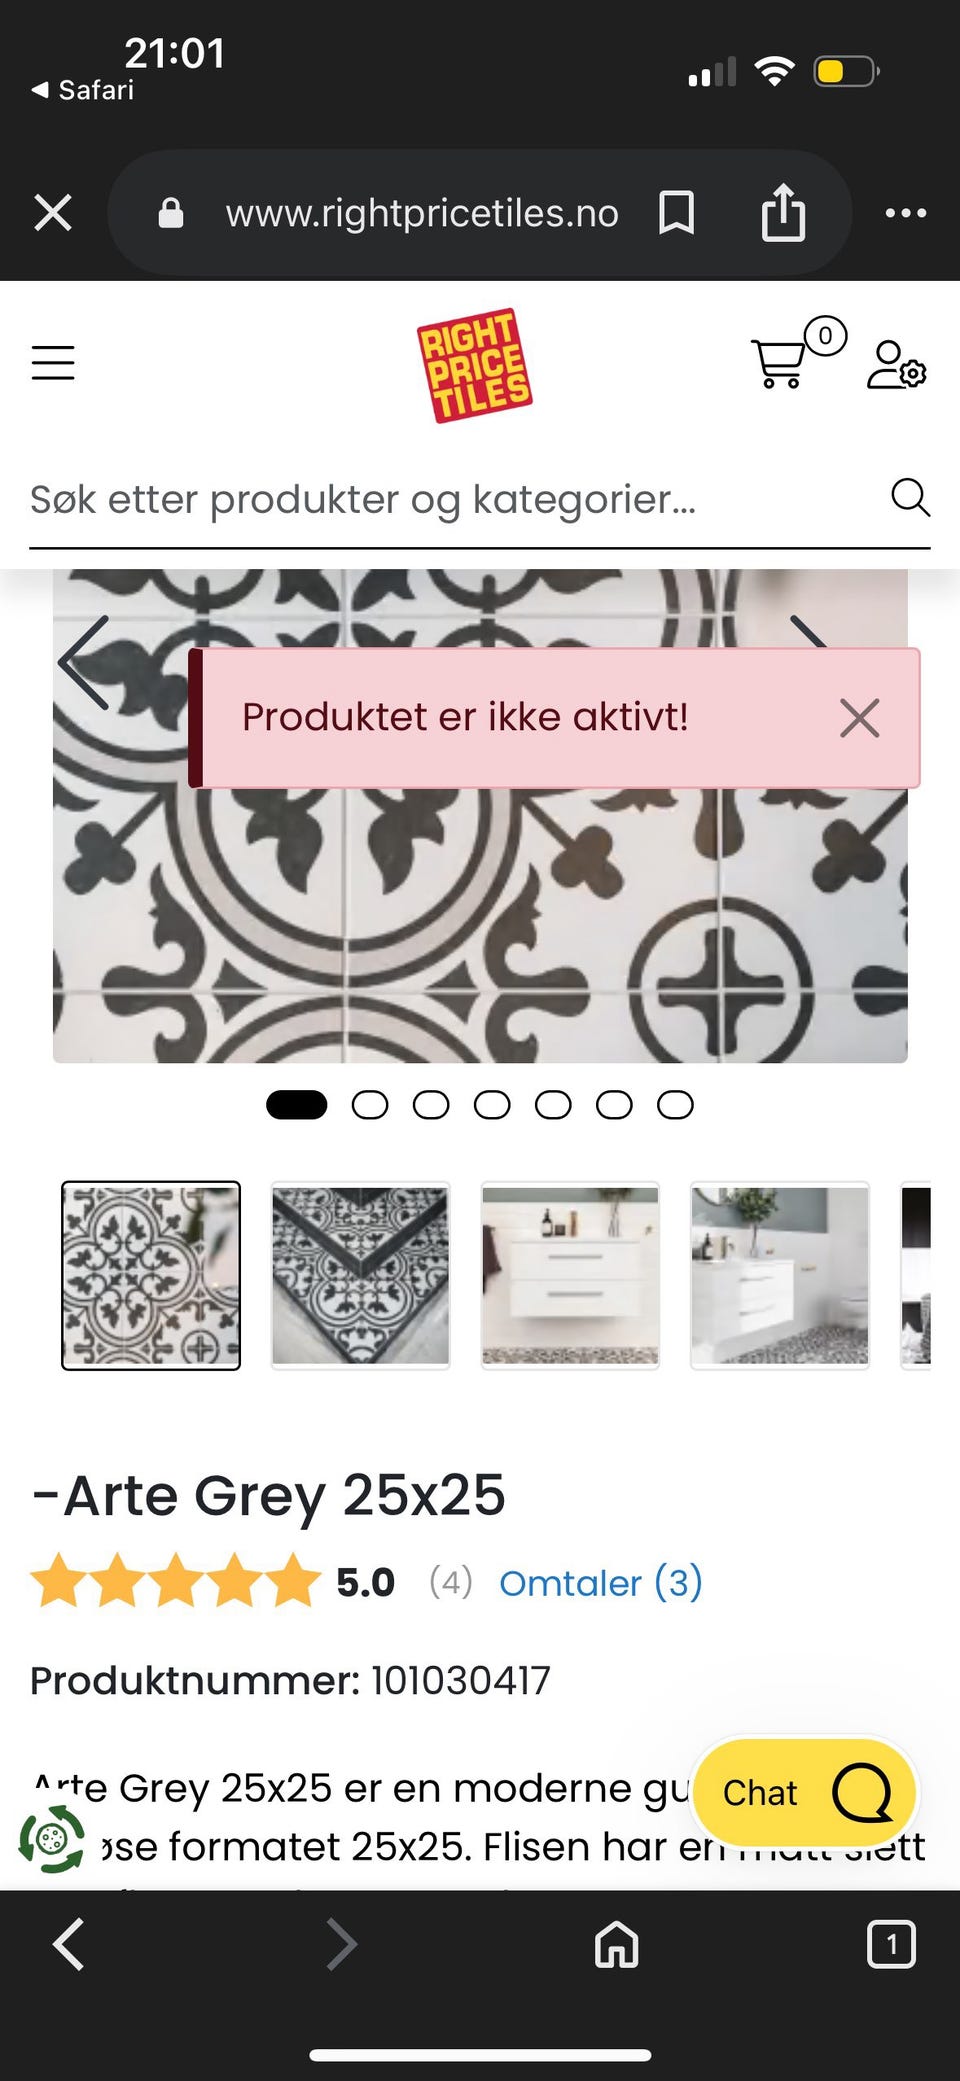Bookmark this page in the browser
Screen dimensions: 960x2081
point(677,213)
